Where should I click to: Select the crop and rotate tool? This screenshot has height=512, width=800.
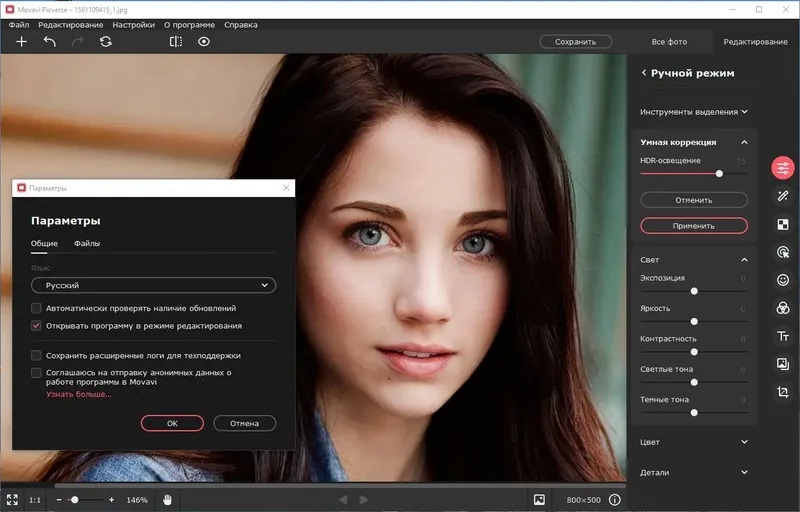pyautogui.click(x=783, y=392)
